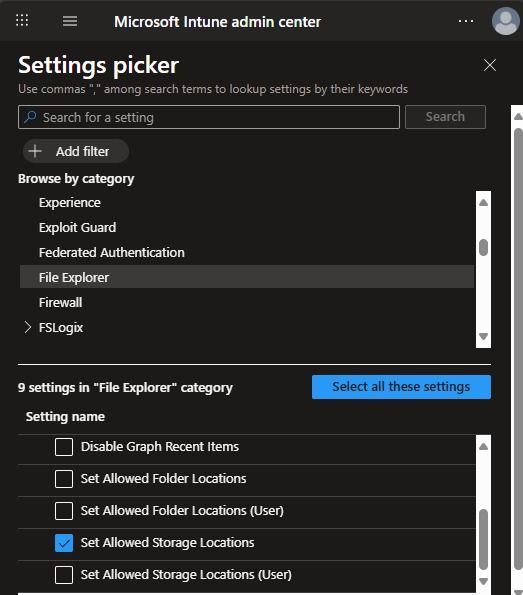Open the app launcher grid icon
Screen dimensions: 523x595
(x=22, y=20)
